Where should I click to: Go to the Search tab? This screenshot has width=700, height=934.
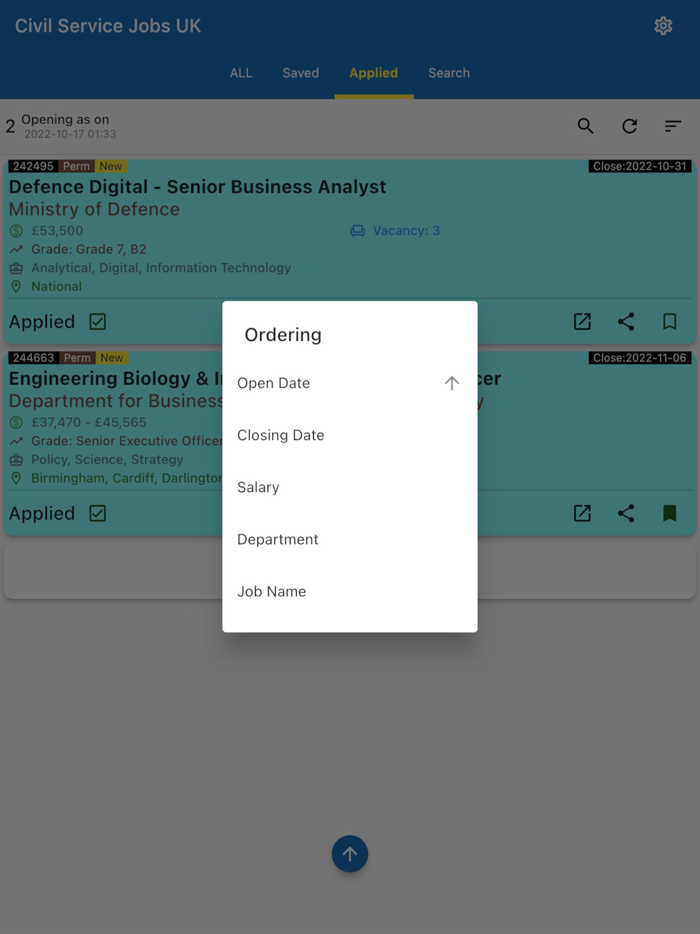click(449, 73)
